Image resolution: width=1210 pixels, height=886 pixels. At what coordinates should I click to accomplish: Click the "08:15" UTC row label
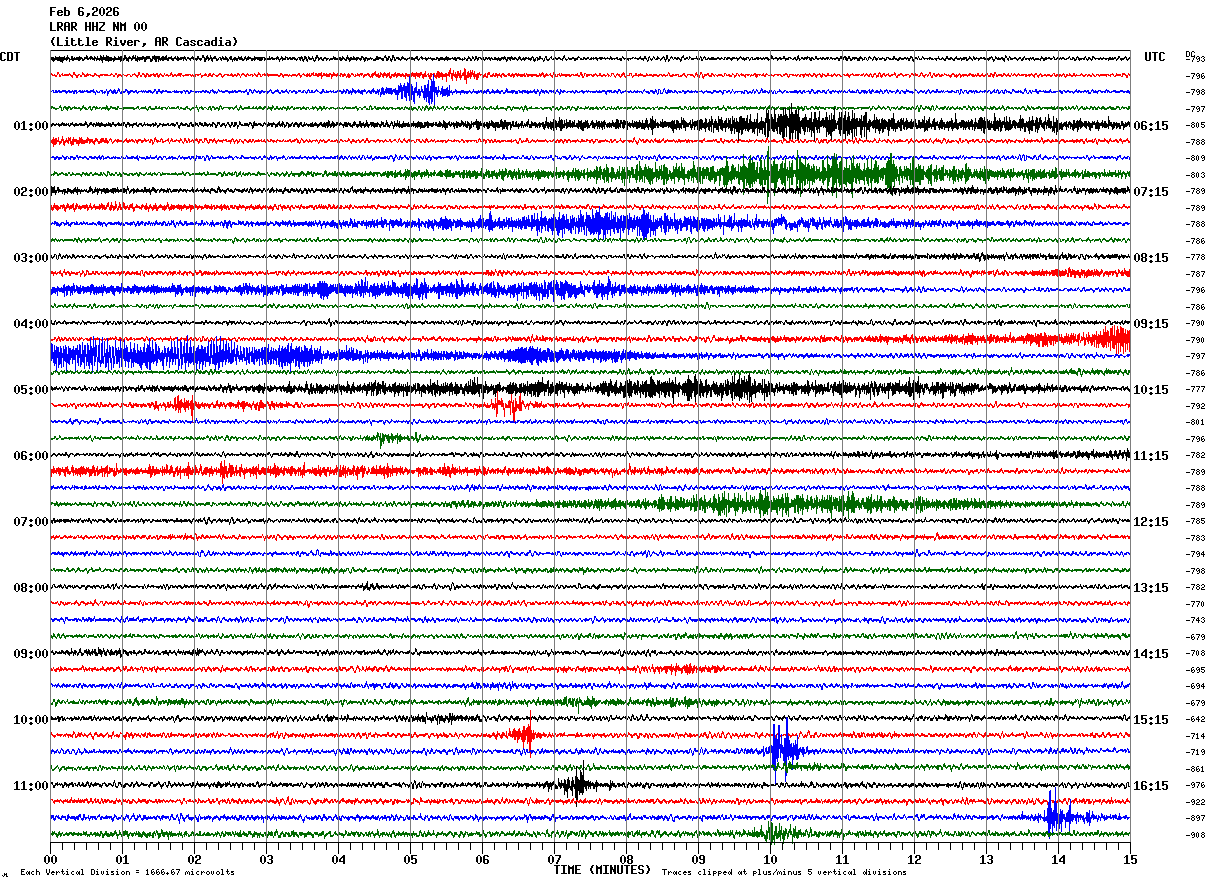(1151, 258)
